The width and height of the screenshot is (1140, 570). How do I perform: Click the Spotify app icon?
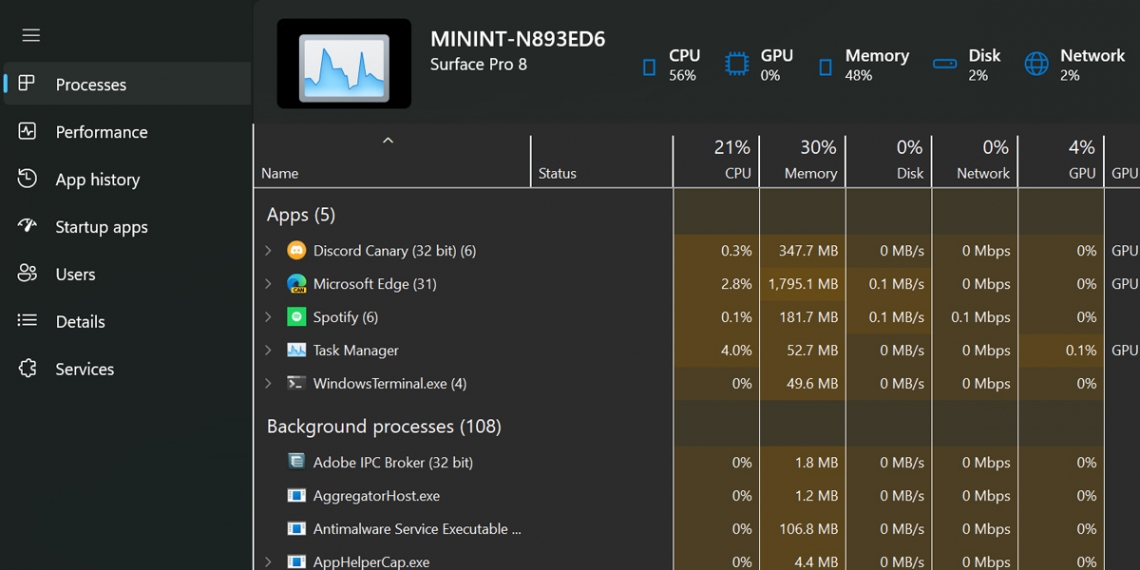(296, 317)
